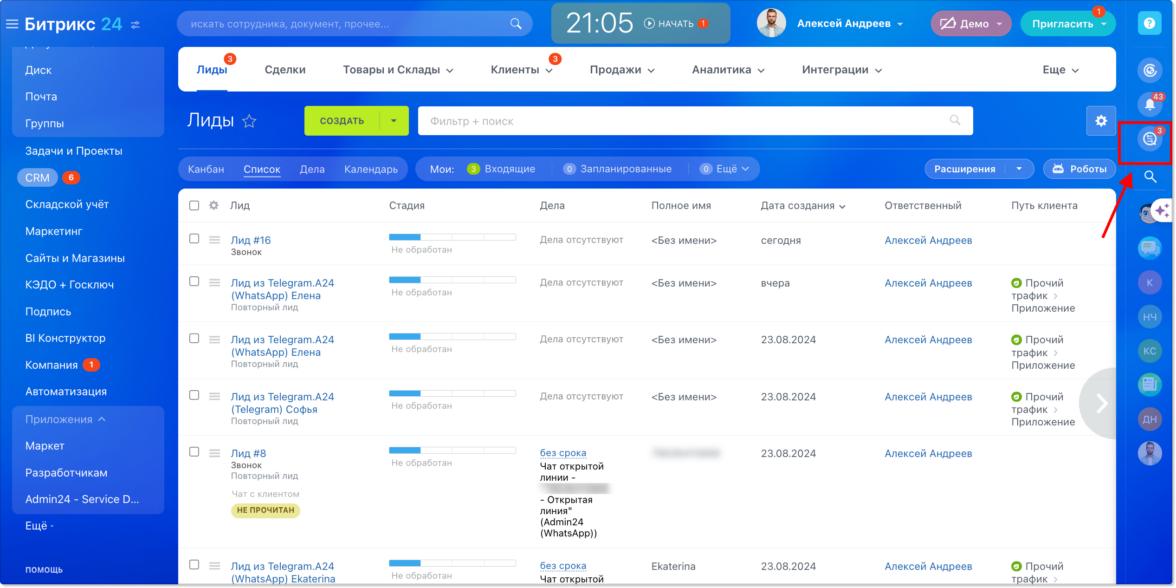Click the help question mark icon
This screenshot has width=1176, height=588.
click(x=1150, y=24)
